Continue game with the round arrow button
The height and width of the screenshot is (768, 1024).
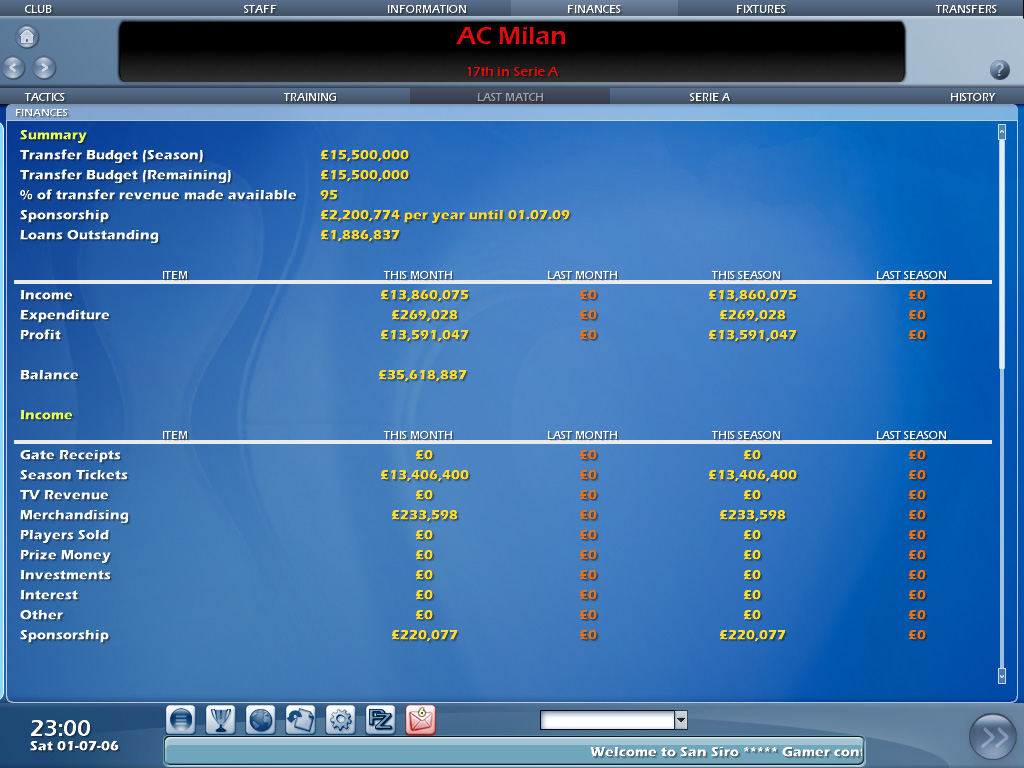[x=993, y=737]
